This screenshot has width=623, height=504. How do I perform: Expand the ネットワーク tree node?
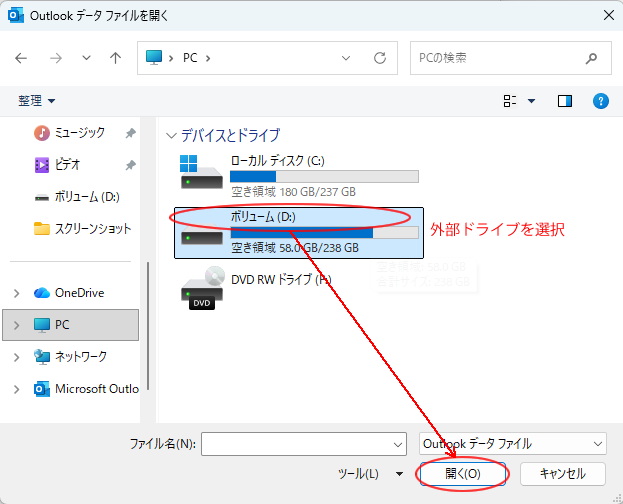16,357
